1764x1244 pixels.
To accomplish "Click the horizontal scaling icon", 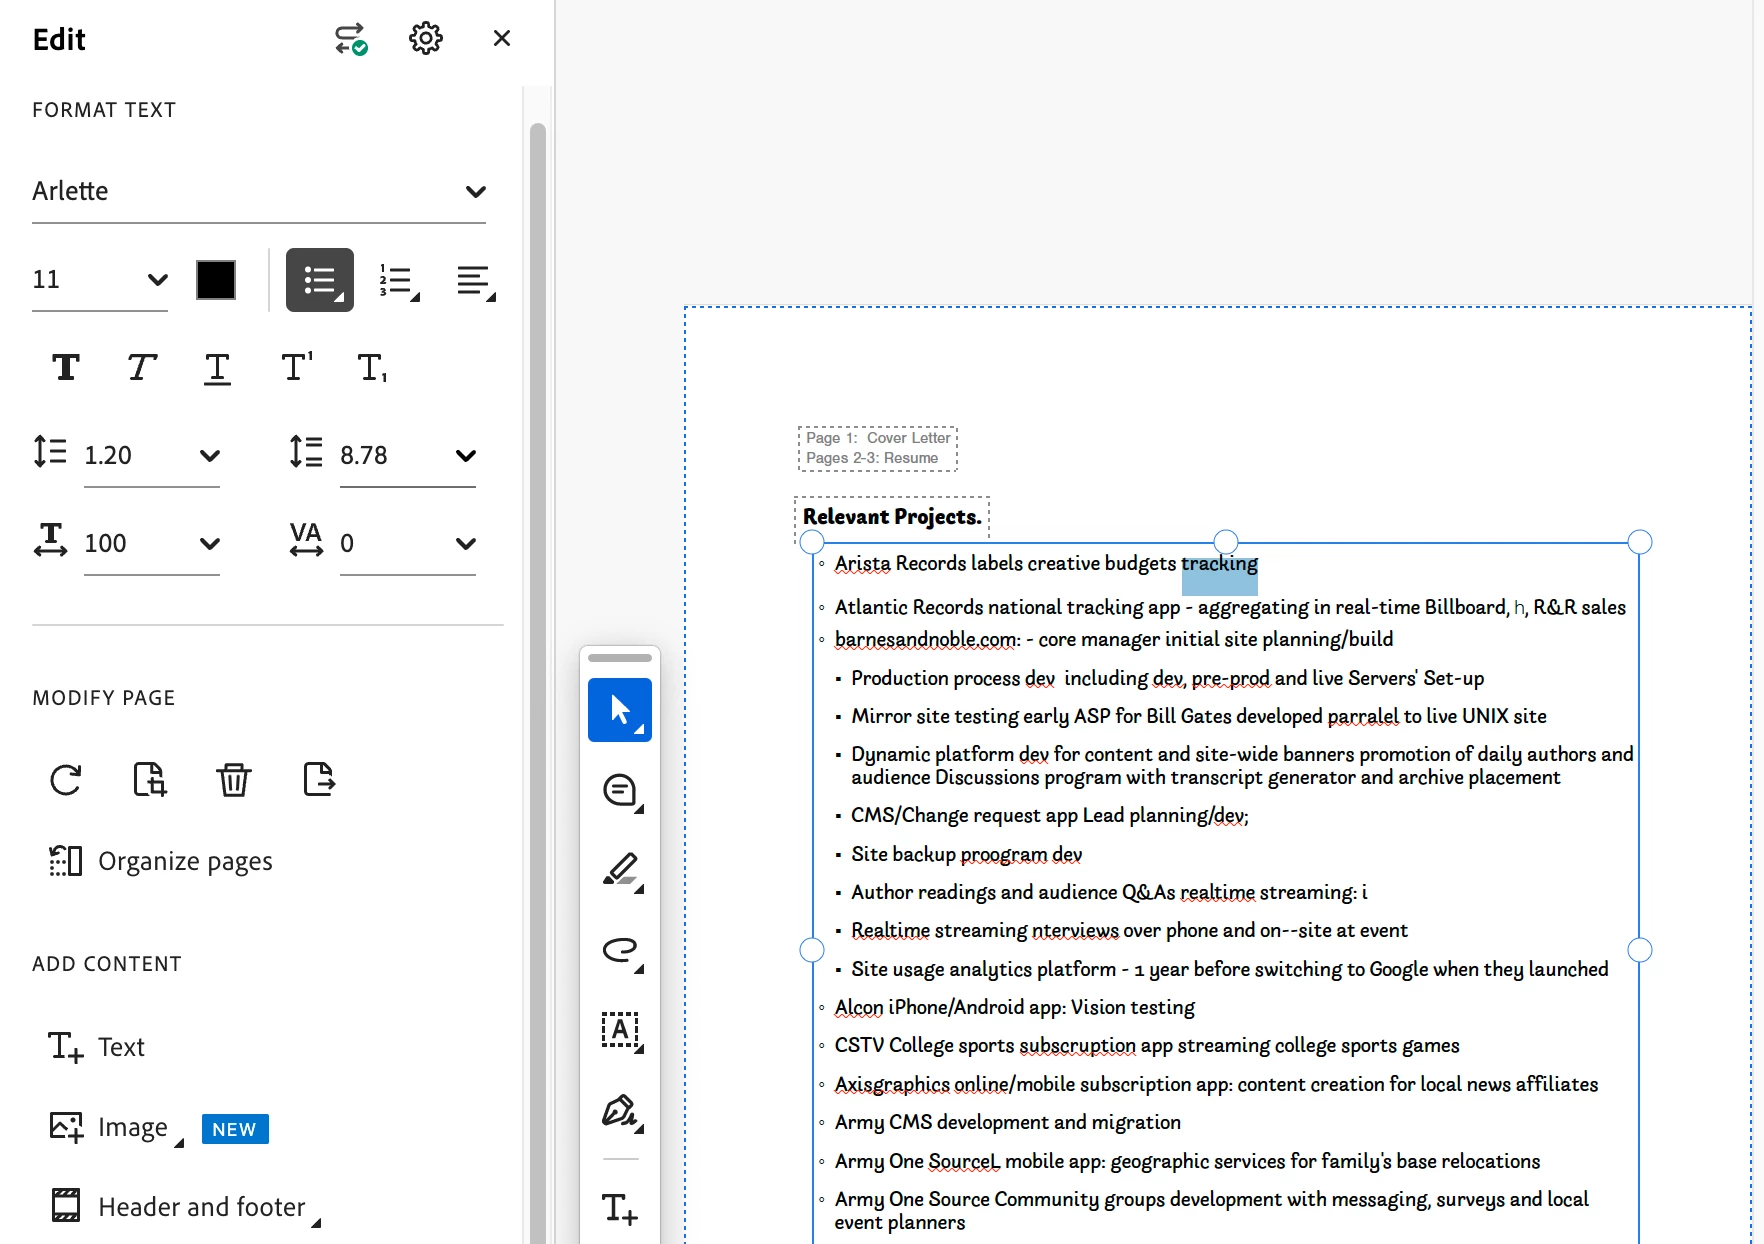I will click(x=50, y=540).
